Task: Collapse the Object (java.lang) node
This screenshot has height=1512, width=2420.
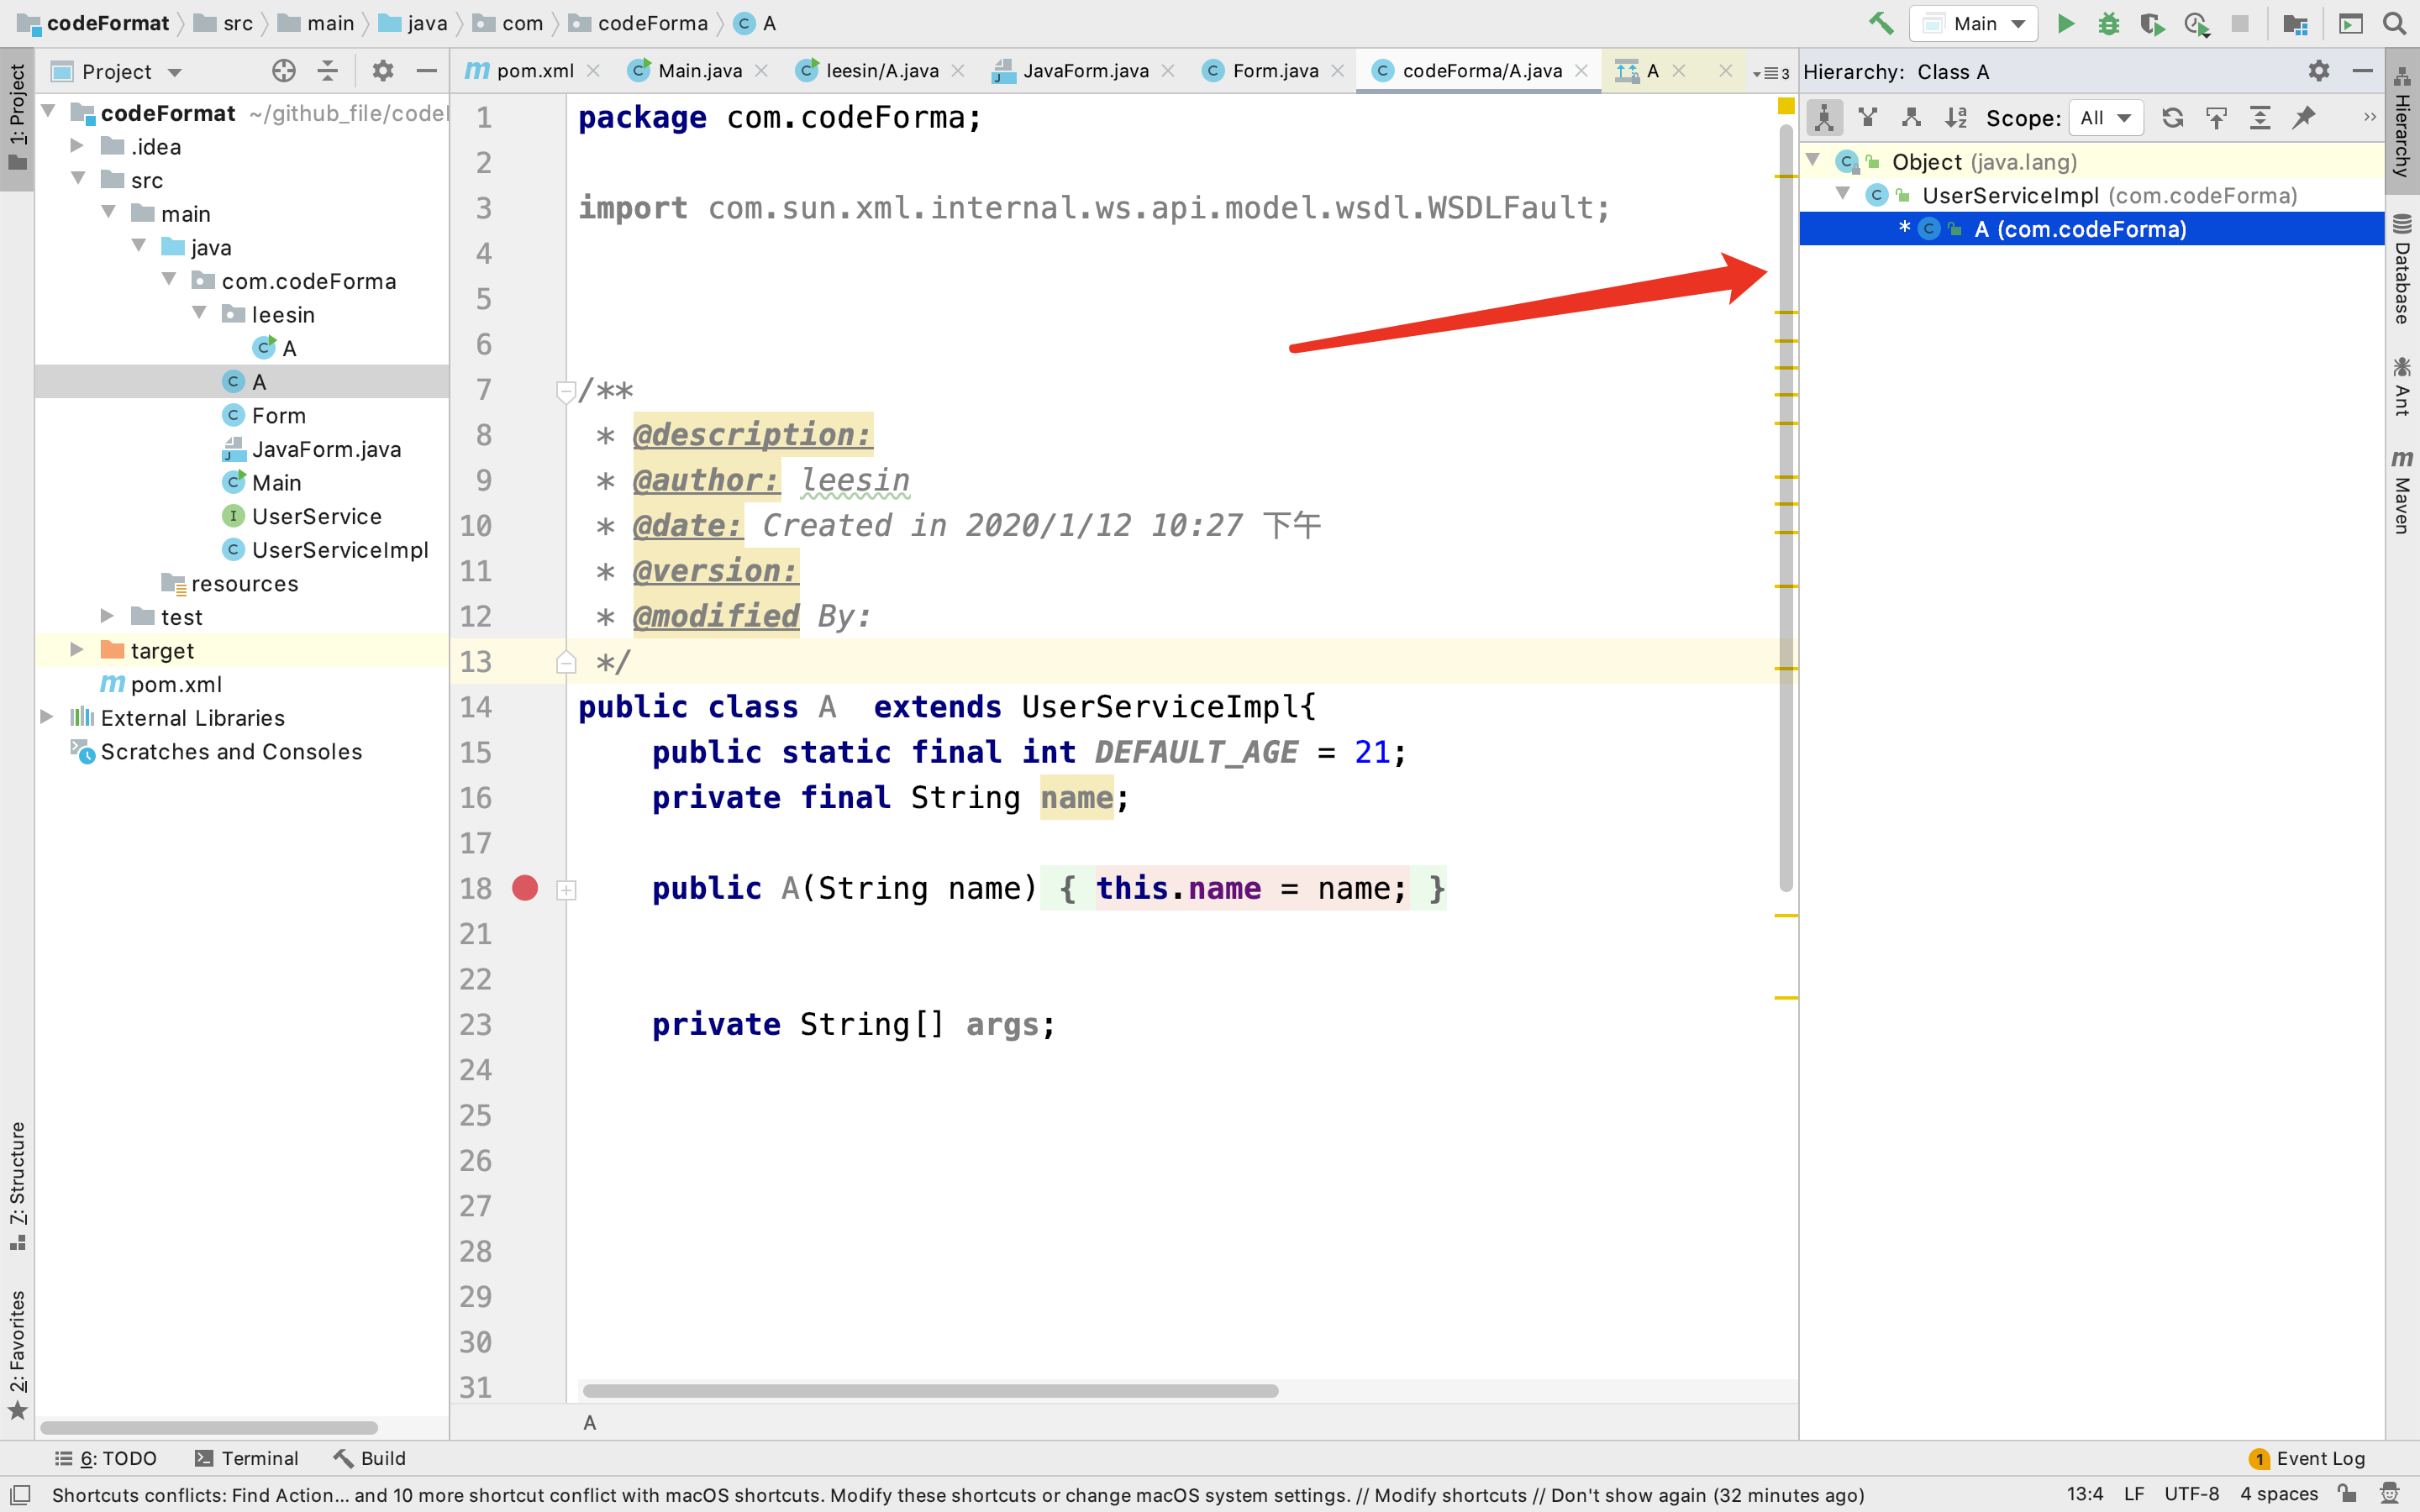Action: click(1813, 160)
